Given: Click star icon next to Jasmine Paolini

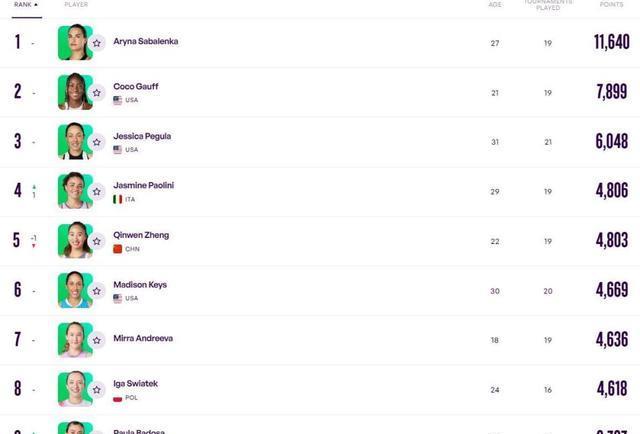Looking at the screenshot, I should coord(97,191).
